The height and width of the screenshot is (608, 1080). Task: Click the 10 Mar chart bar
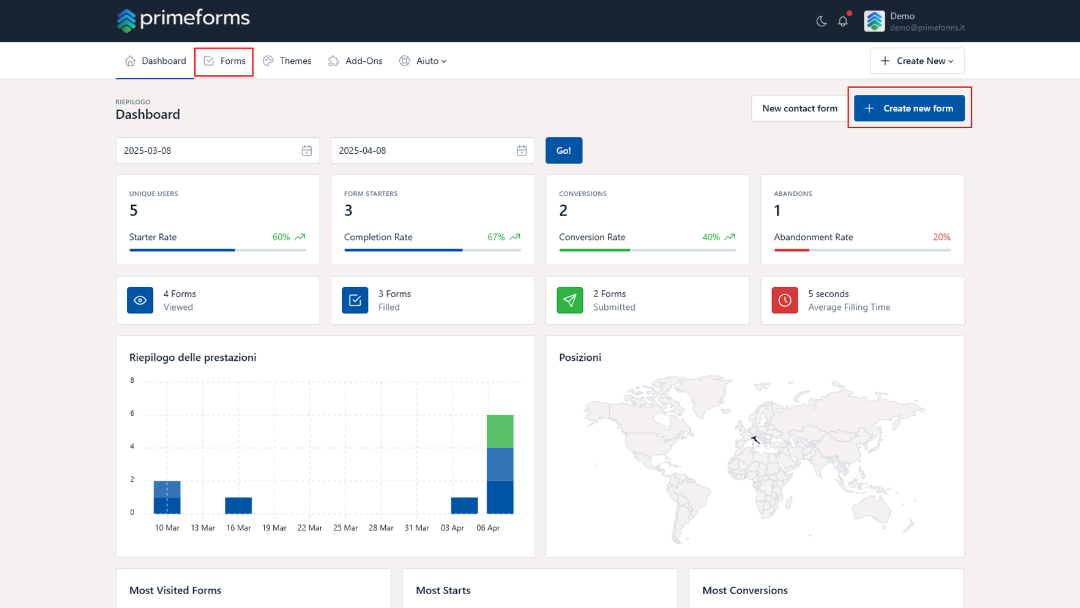[x=167, y=497]
